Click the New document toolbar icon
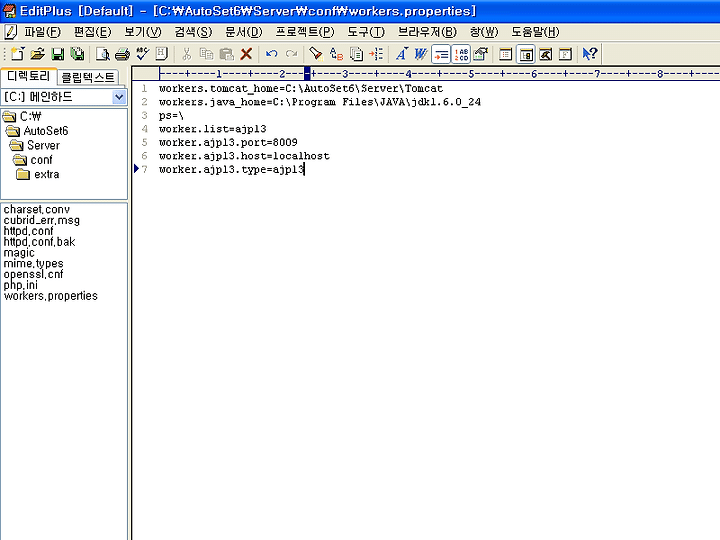720x540 pixels. (17, 54)
